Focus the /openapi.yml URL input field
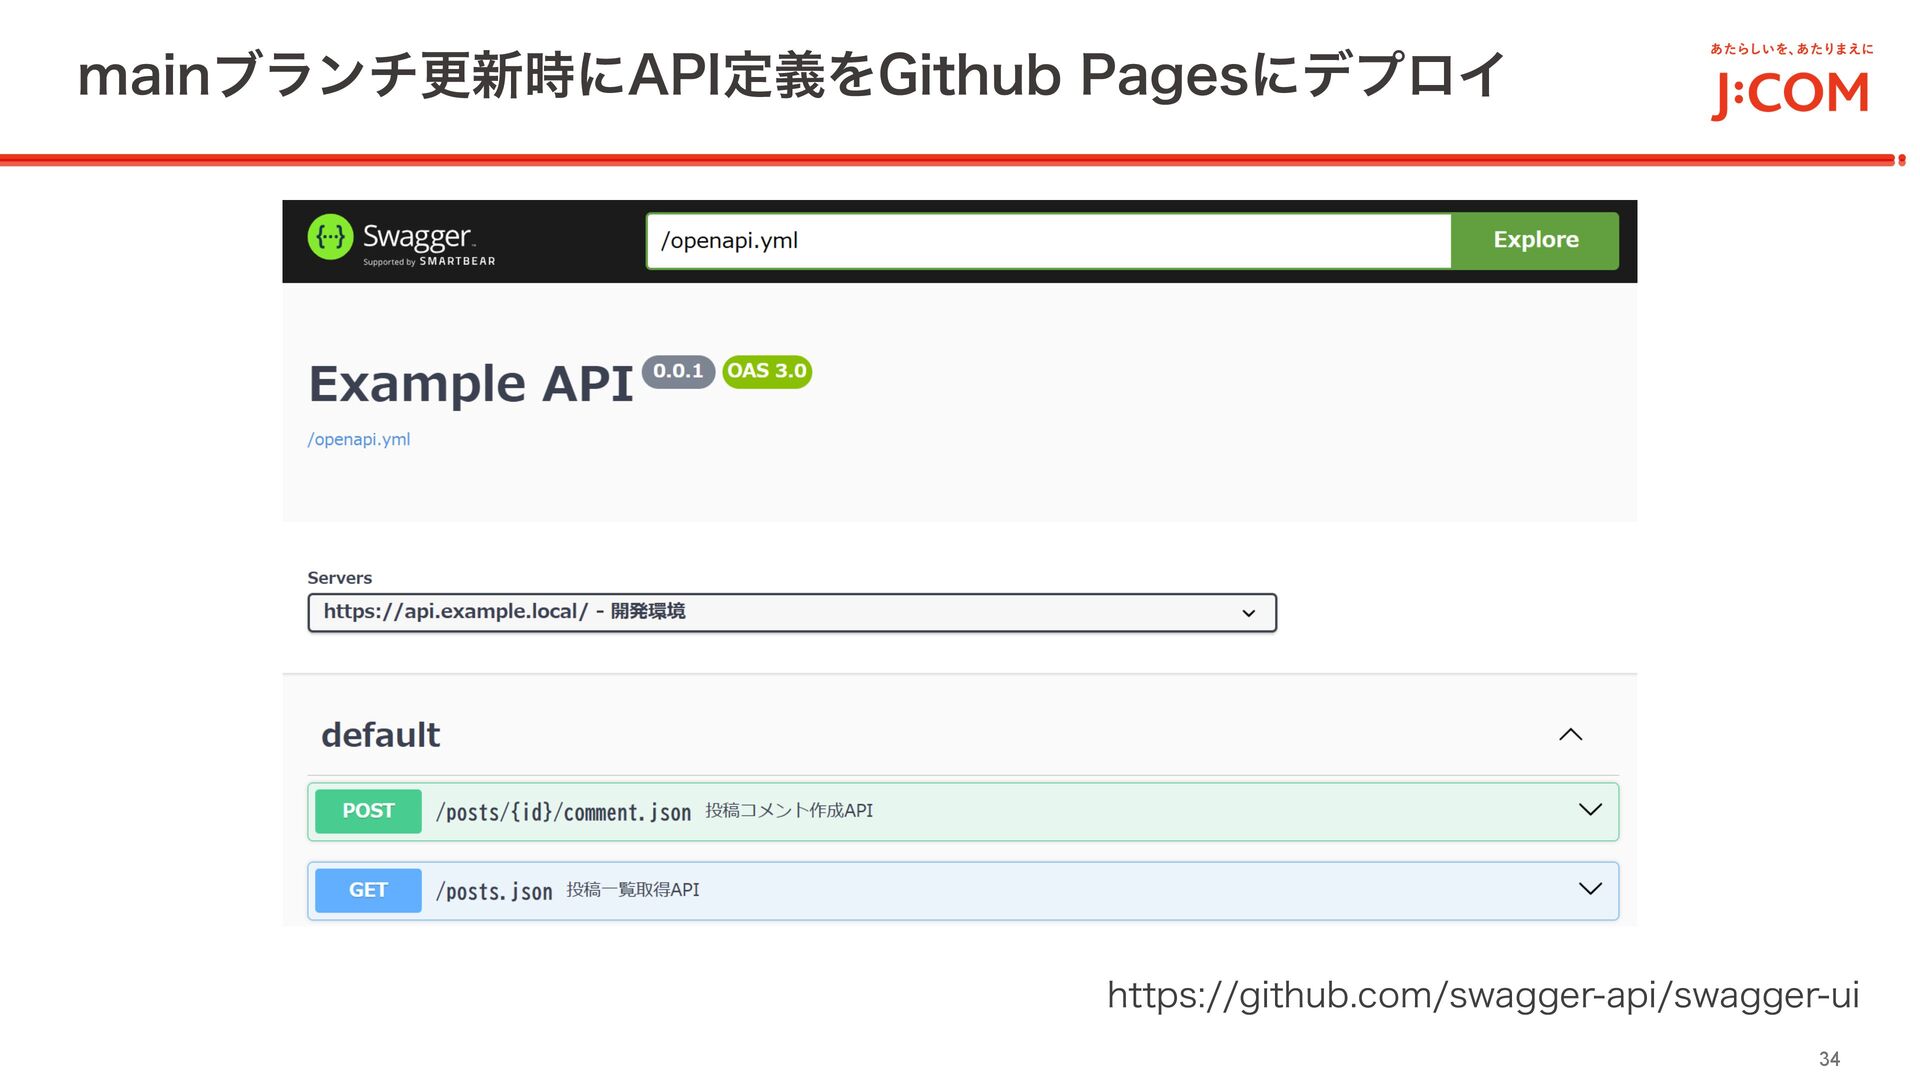The height and width of the screenshot is (1080, 1920). click(1048, 240)
